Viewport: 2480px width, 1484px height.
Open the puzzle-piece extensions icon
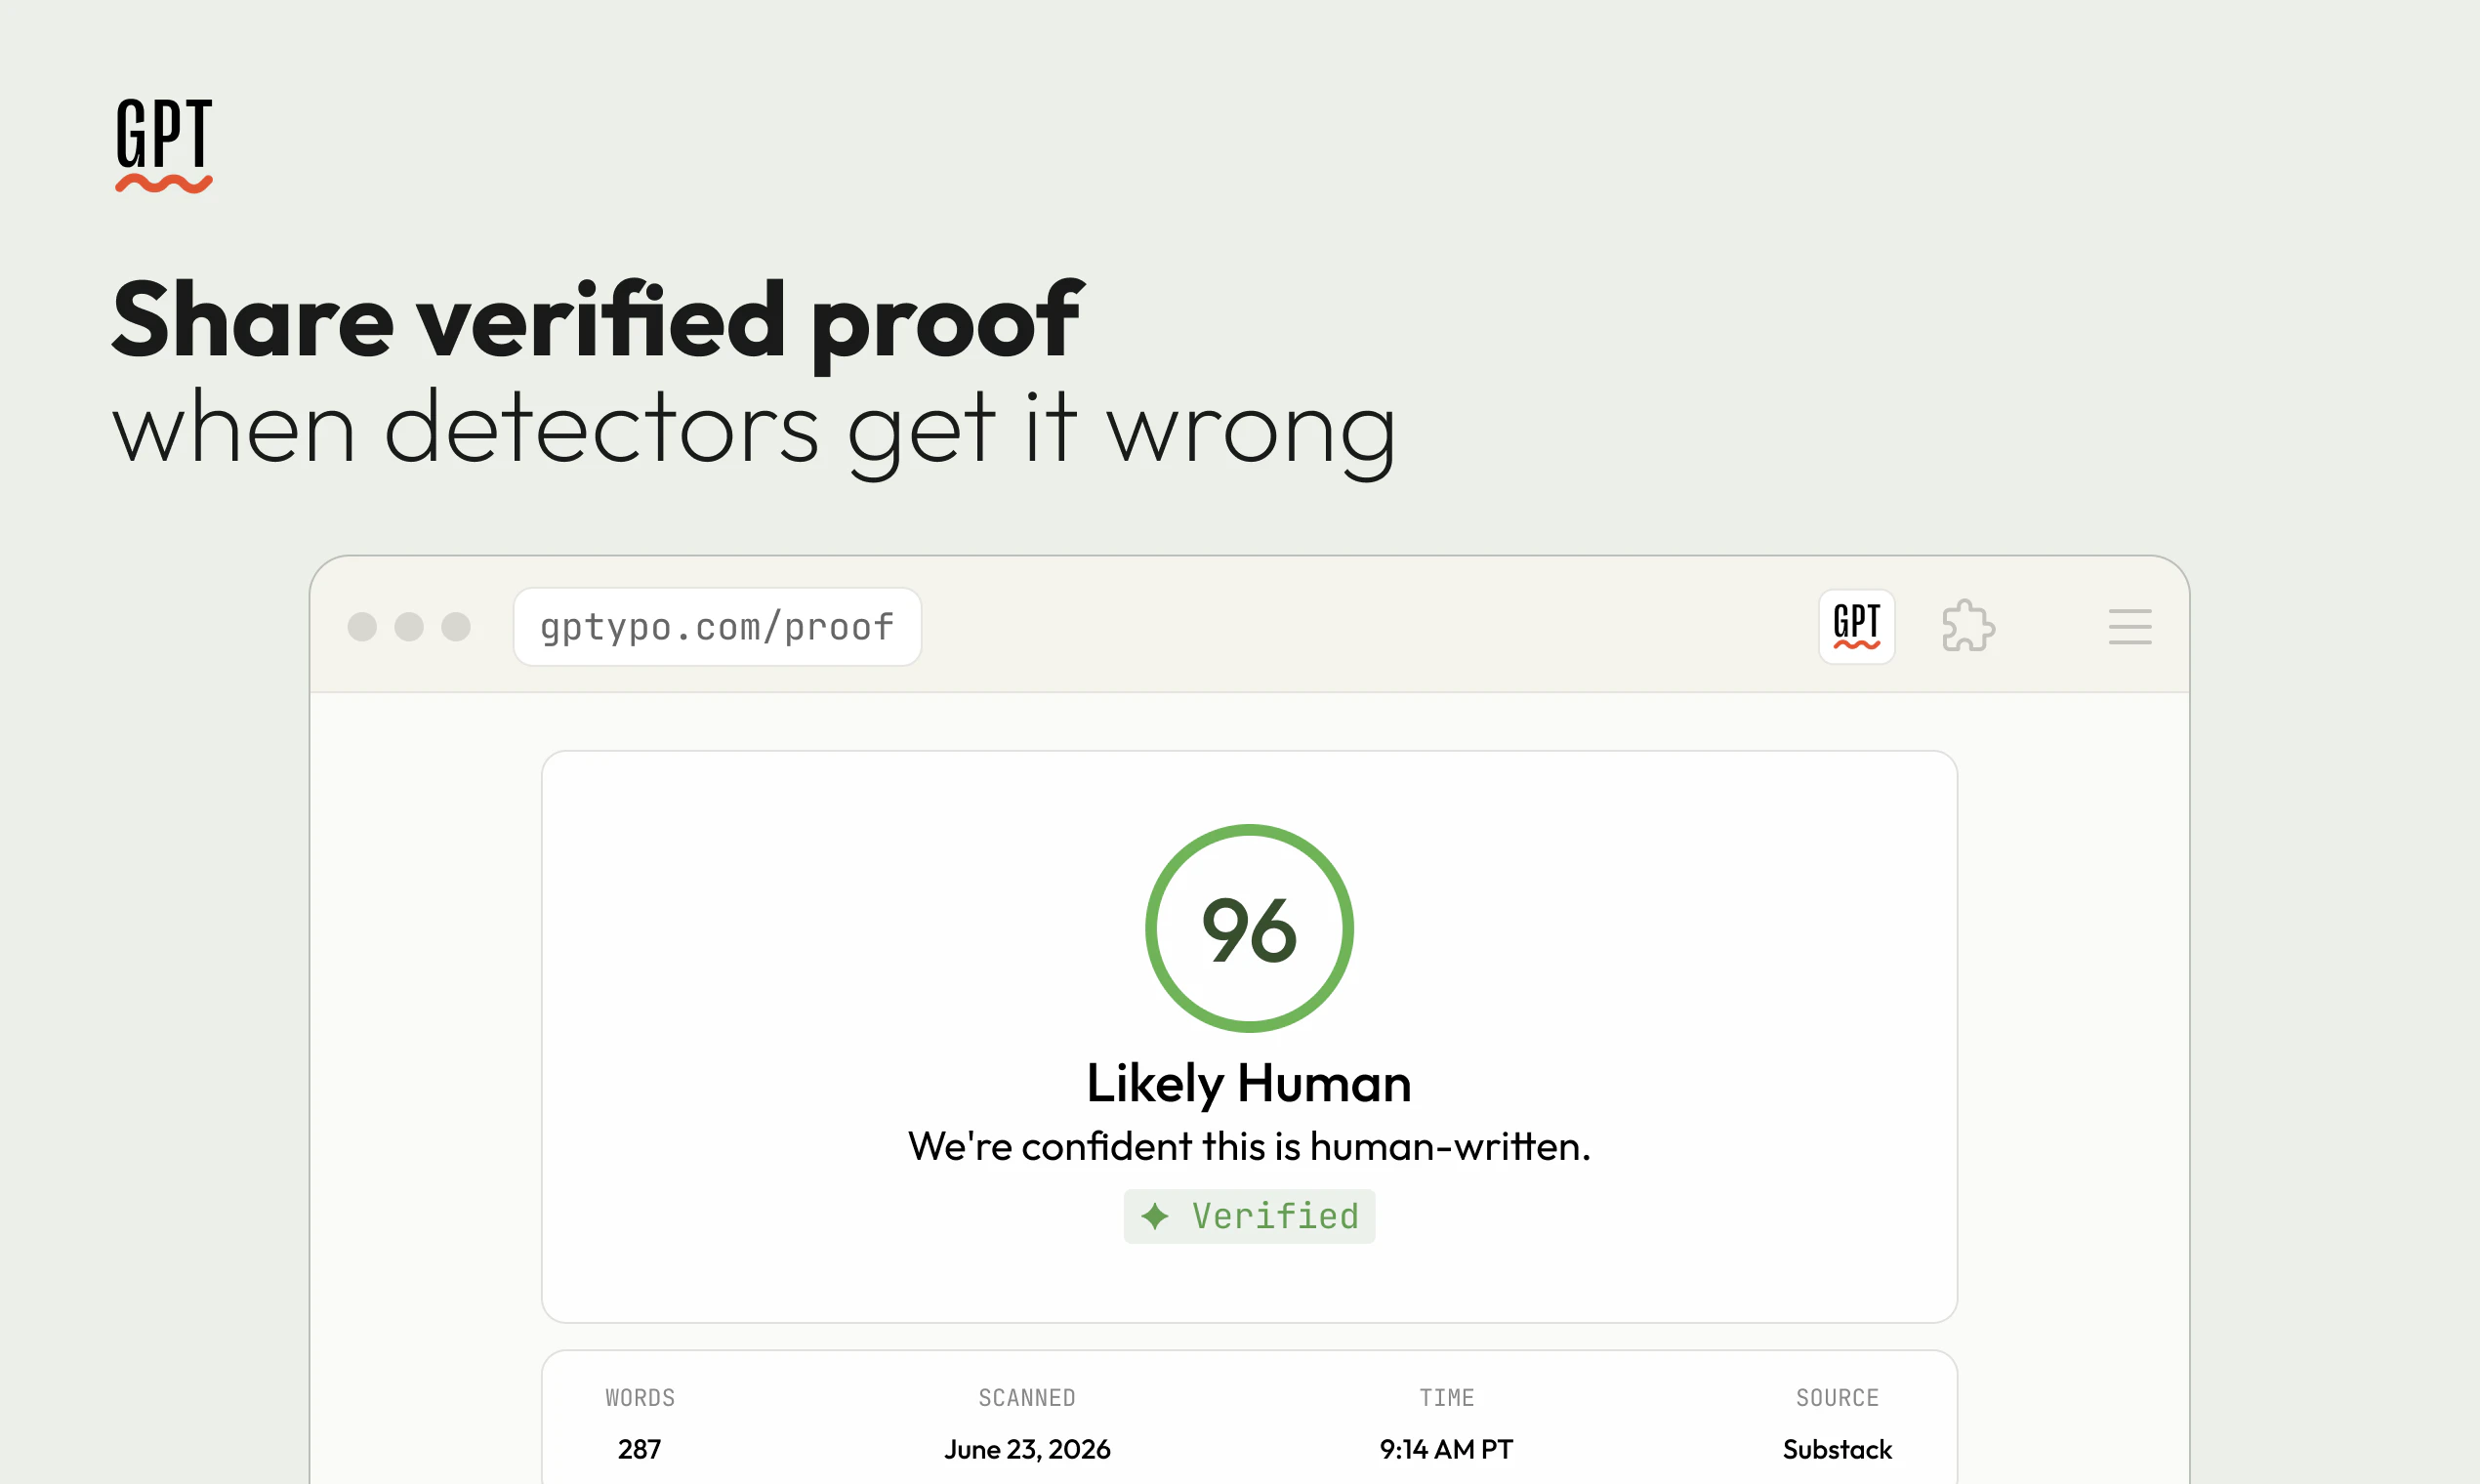tap(1968, 627)
